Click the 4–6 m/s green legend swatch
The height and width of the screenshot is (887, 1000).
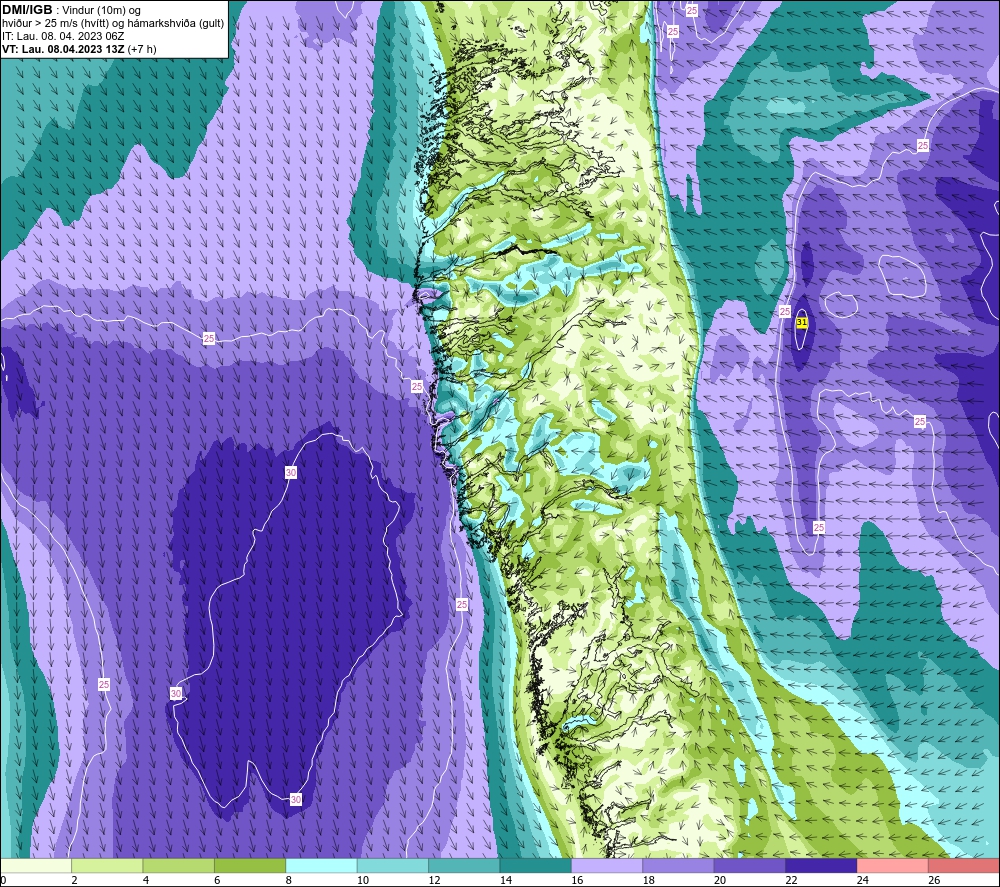point(179,865)
